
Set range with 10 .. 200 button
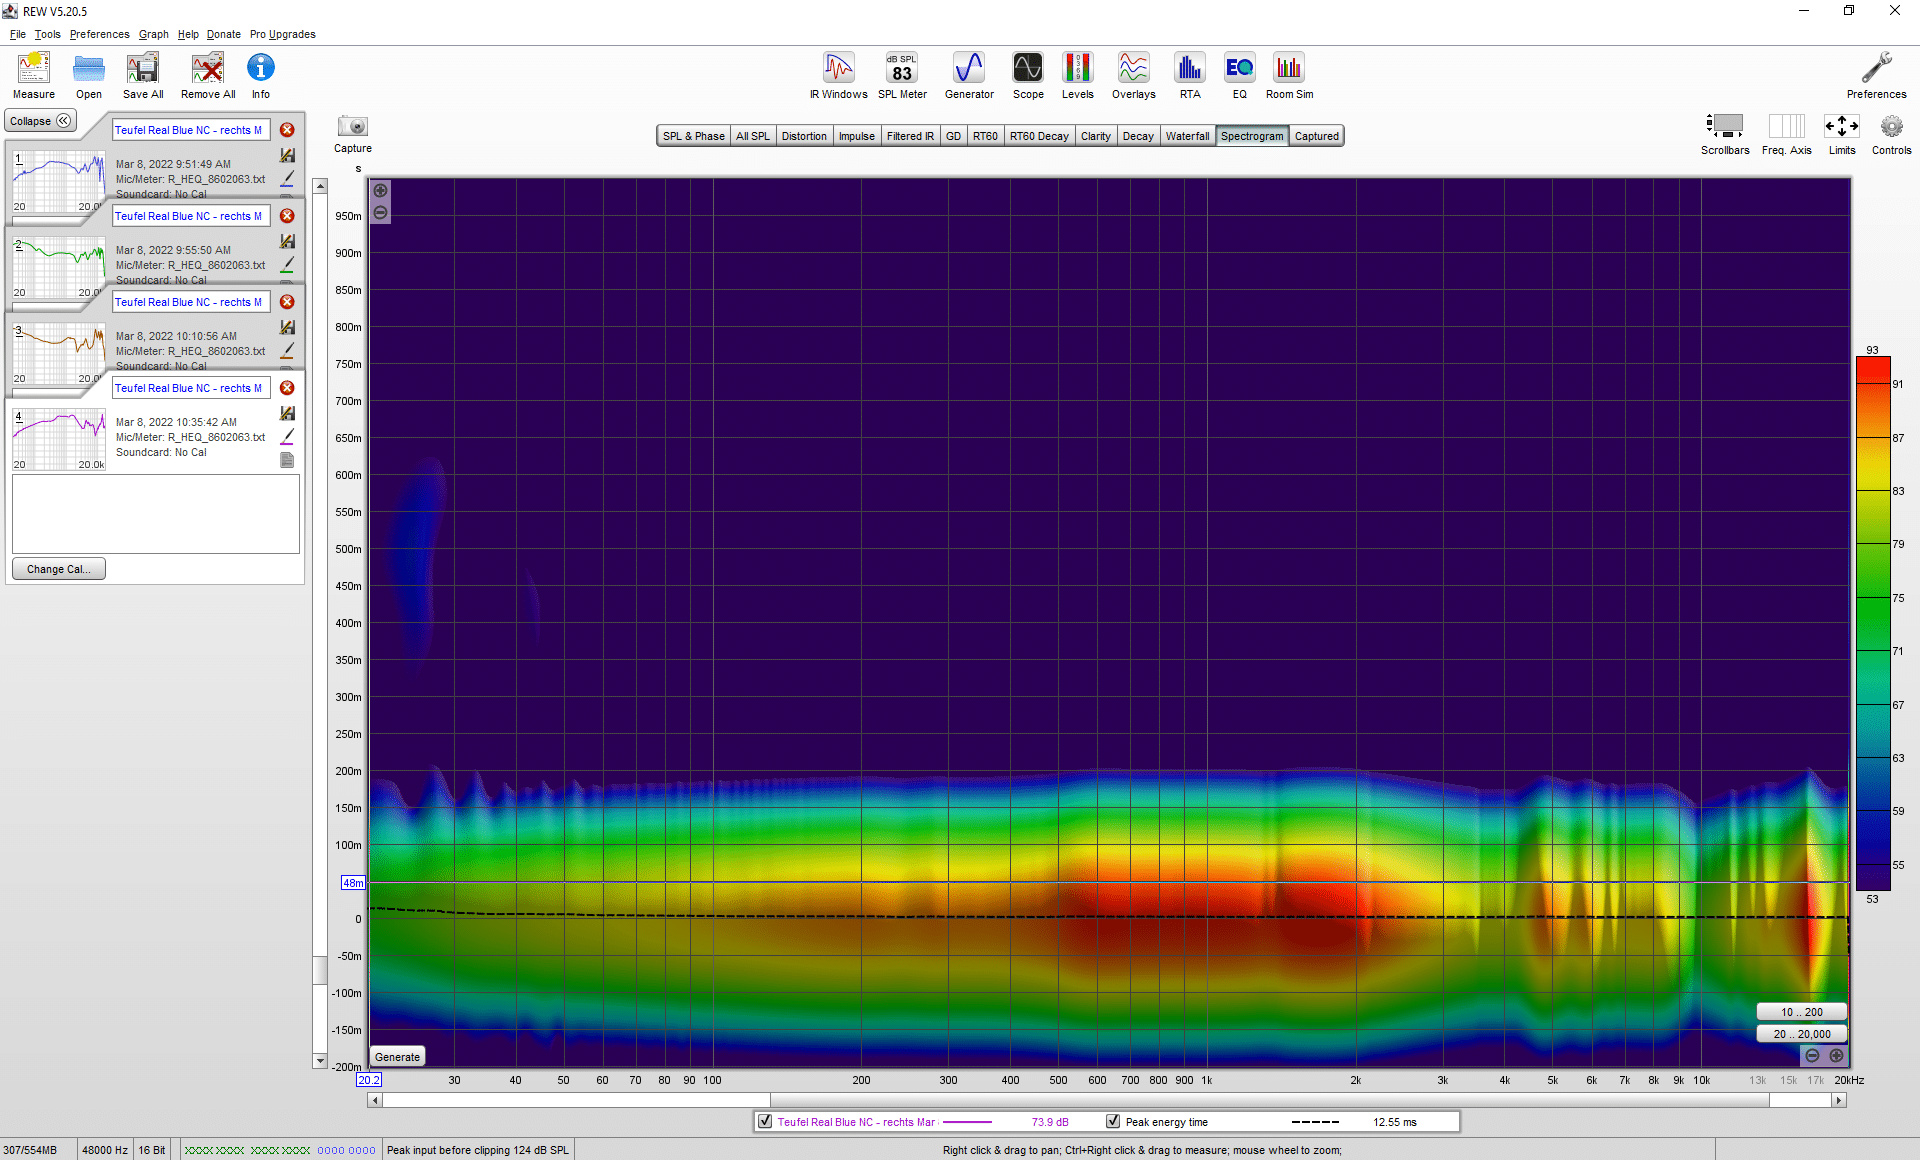[x=1801, y=1012]
